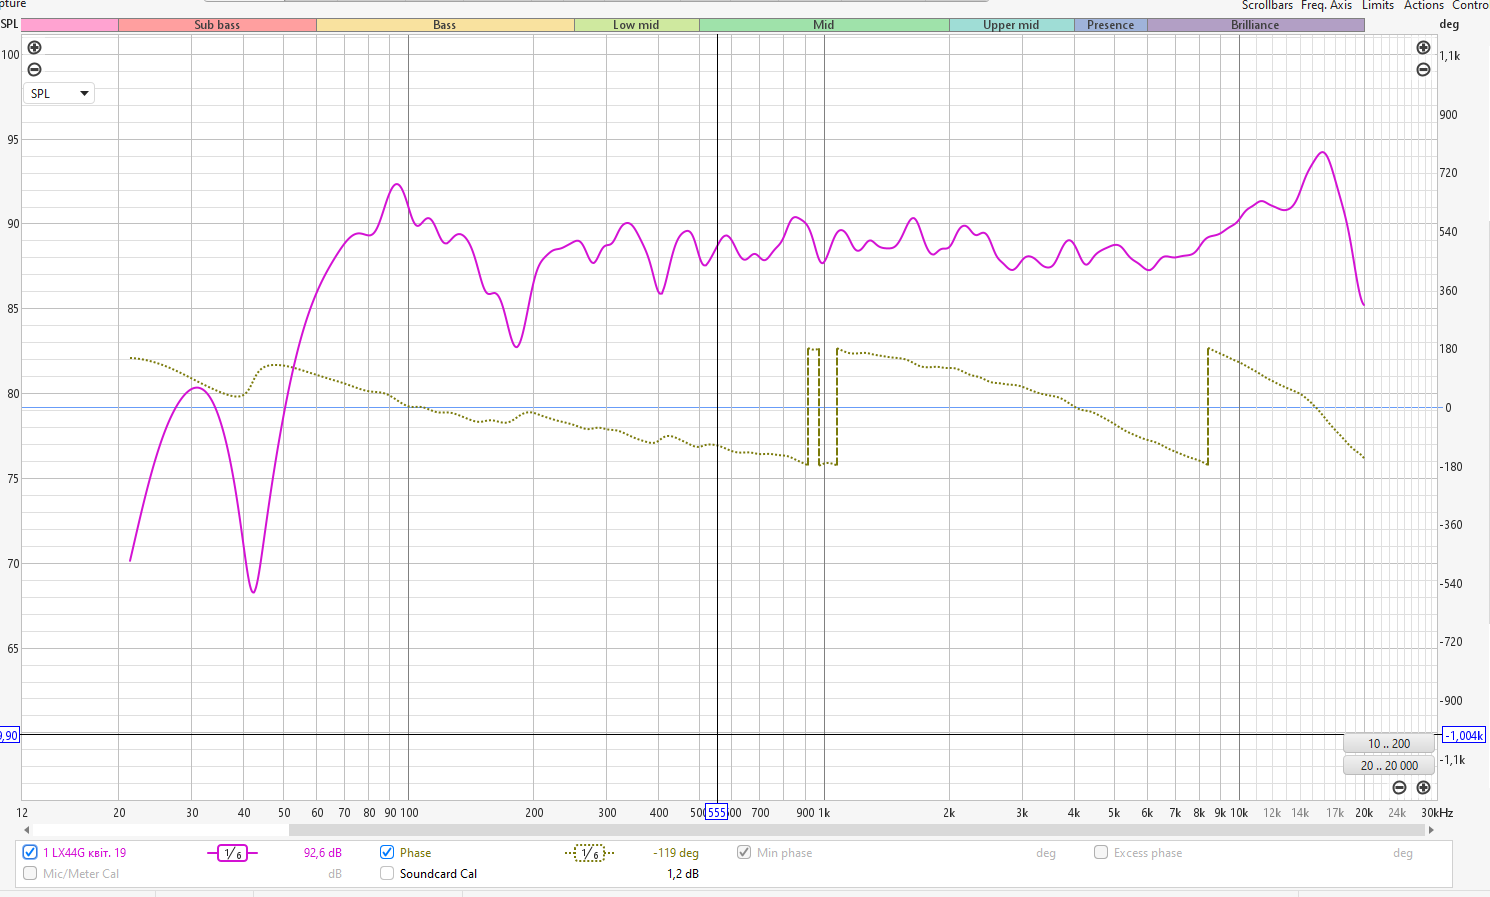1490x897 pixels.
Task: Open the Freq. Axis option
Action: point(1326,5)
